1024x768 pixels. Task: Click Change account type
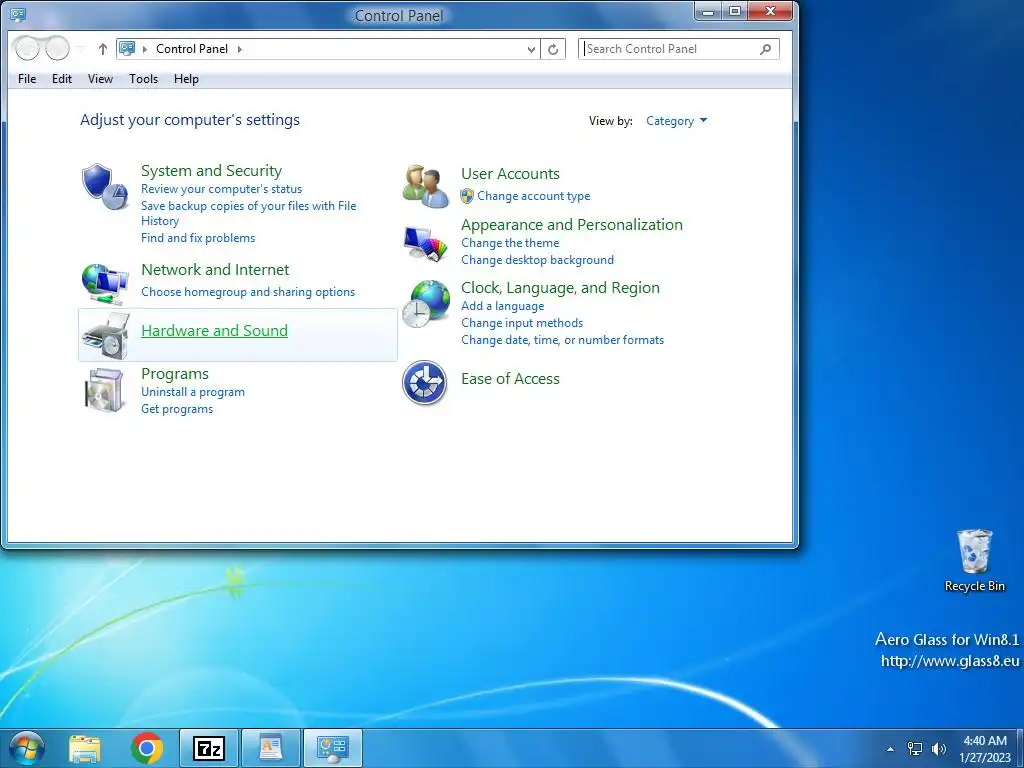(x=534, y=196)
